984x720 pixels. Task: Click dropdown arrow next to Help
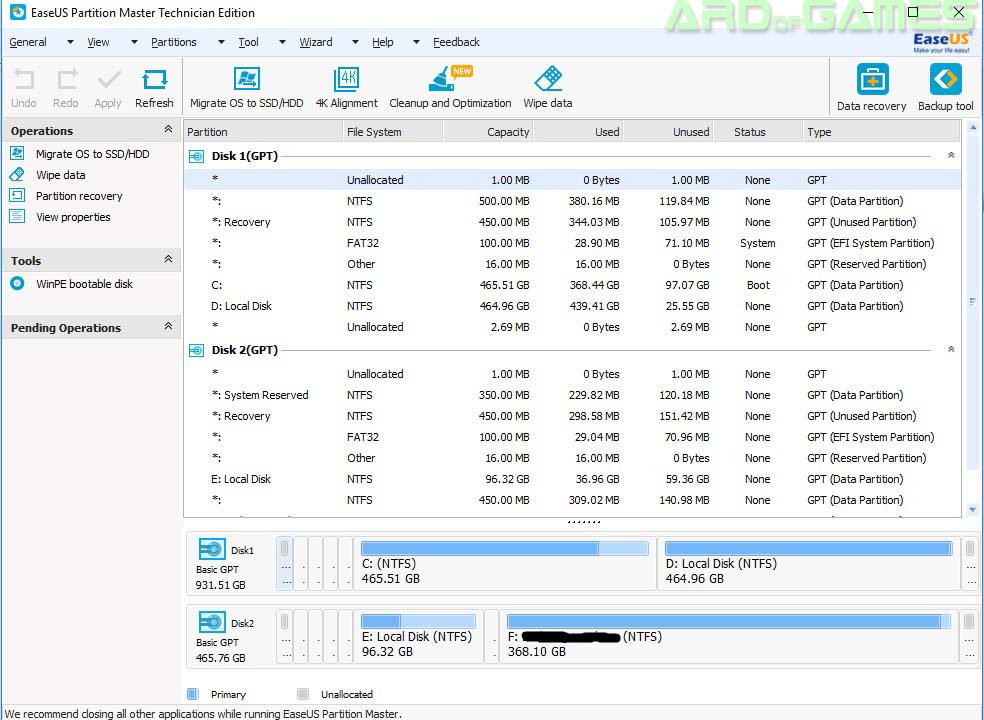pyautogui.click(x=416, y=42)
